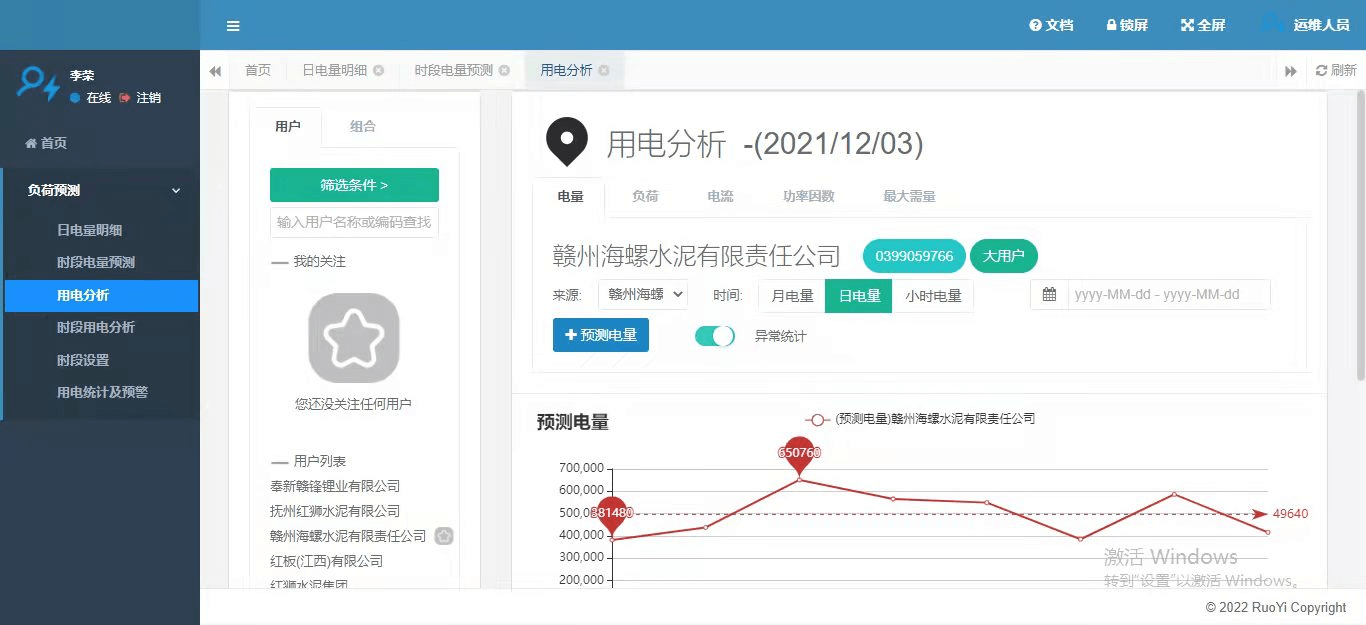
Task: Click the calendar icon by the date range
Action: (x=1049, y=295)
